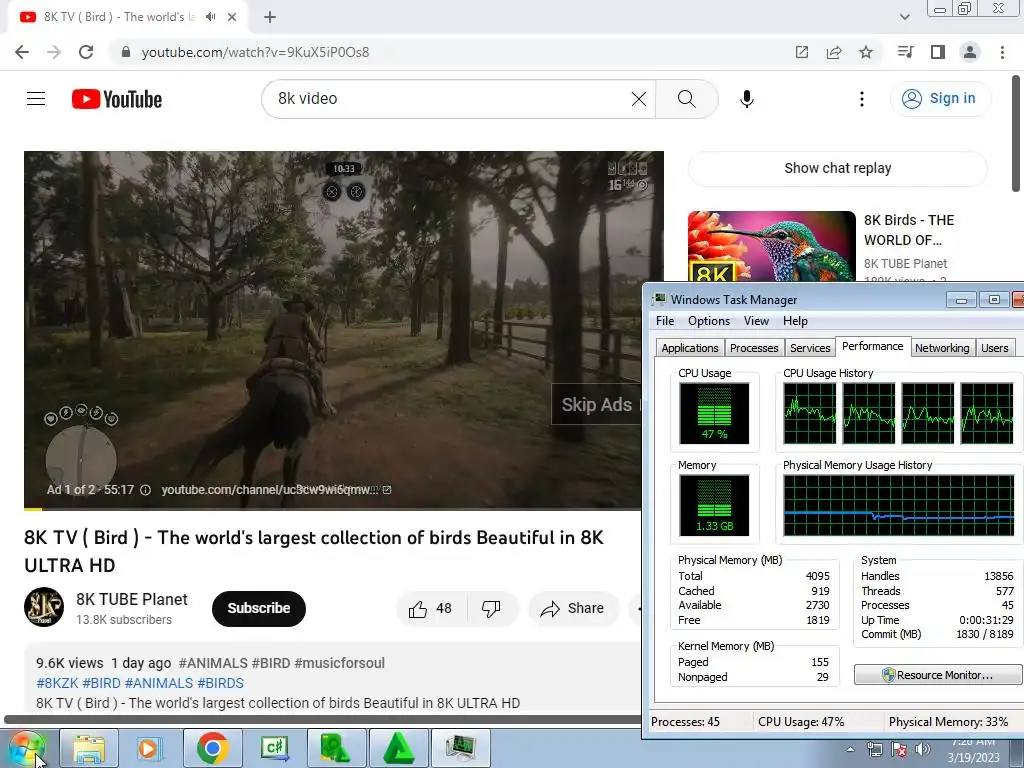Open the green triangle app in taskbar
1024x768 pixels.
coord(398,748)
